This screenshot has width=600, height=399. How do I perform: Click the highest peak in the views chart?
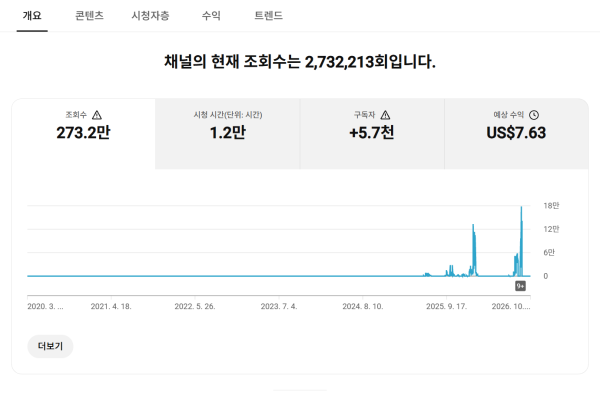[x=521, y=207]
